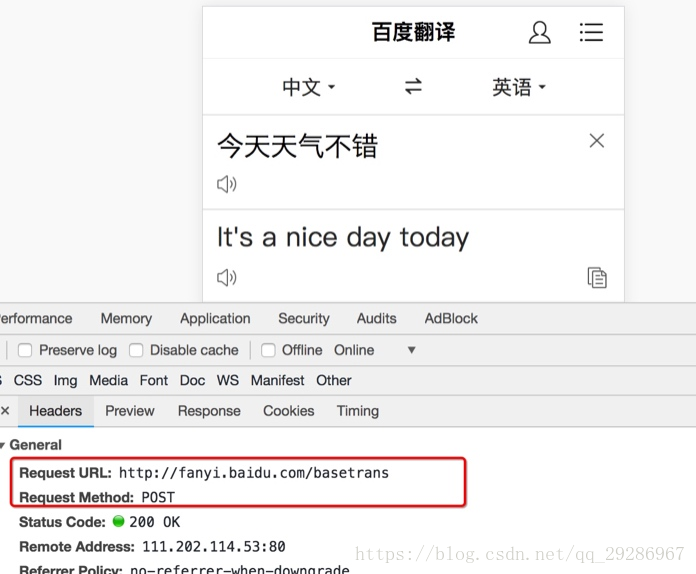Open the 英语 target language dropdown
Screen dimensions: 696x574
(x=519, y=87)
